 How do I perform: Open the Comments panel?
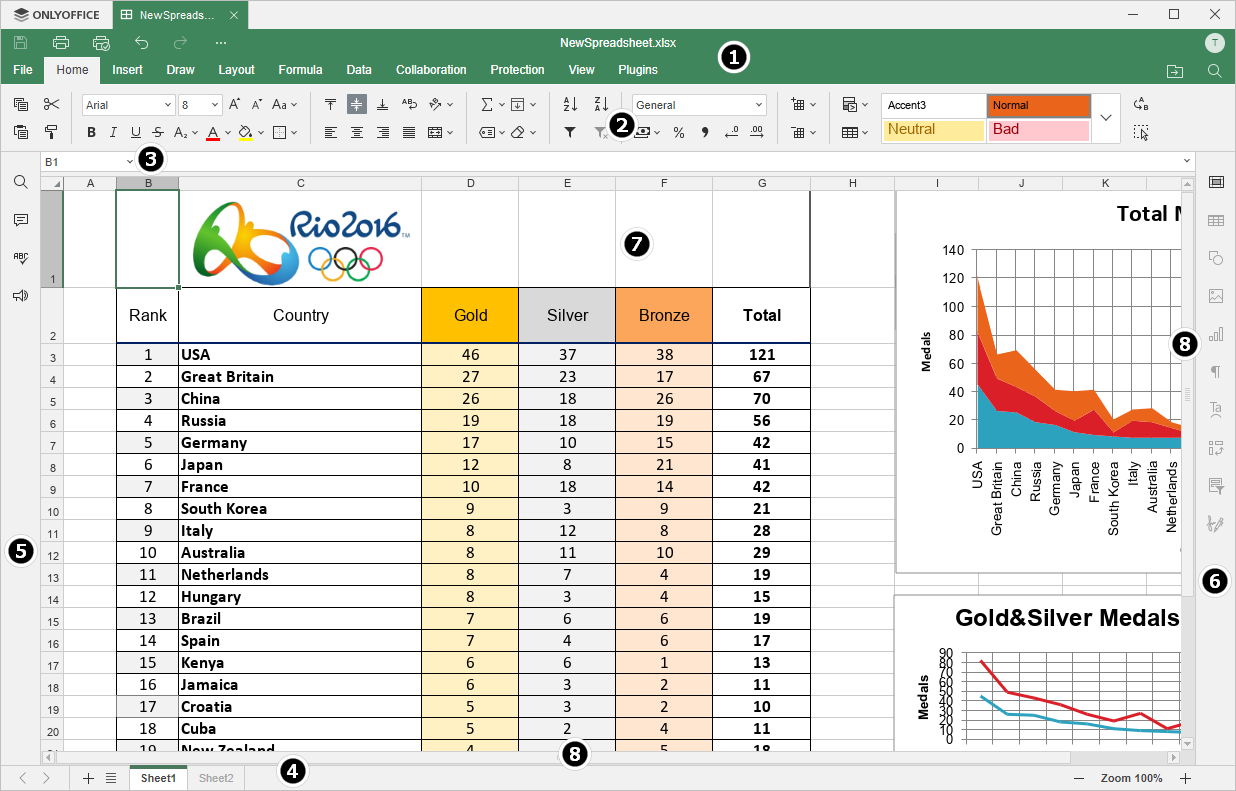coord(20,219)
